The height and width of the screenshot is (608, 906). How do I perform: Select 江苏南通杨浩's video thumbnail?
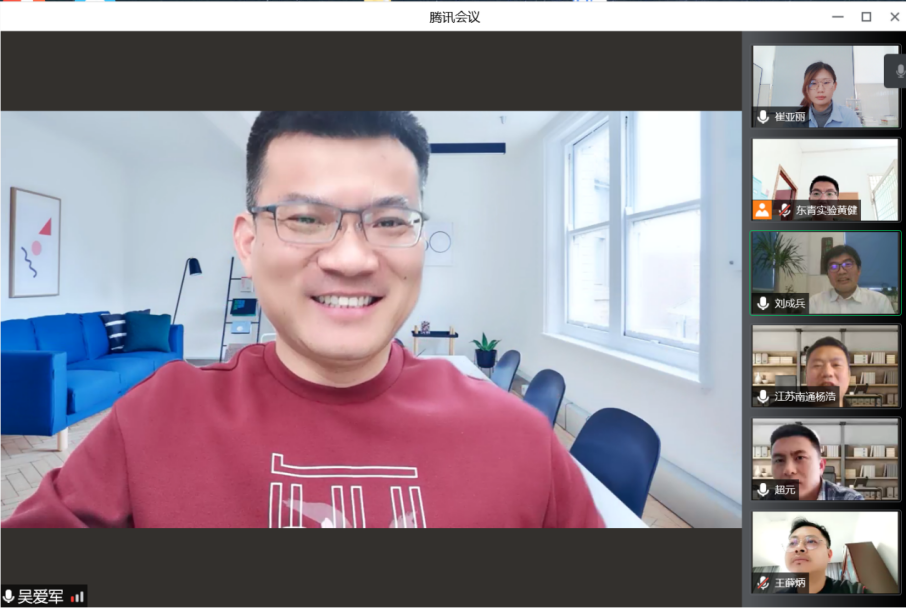pos(826,366)
